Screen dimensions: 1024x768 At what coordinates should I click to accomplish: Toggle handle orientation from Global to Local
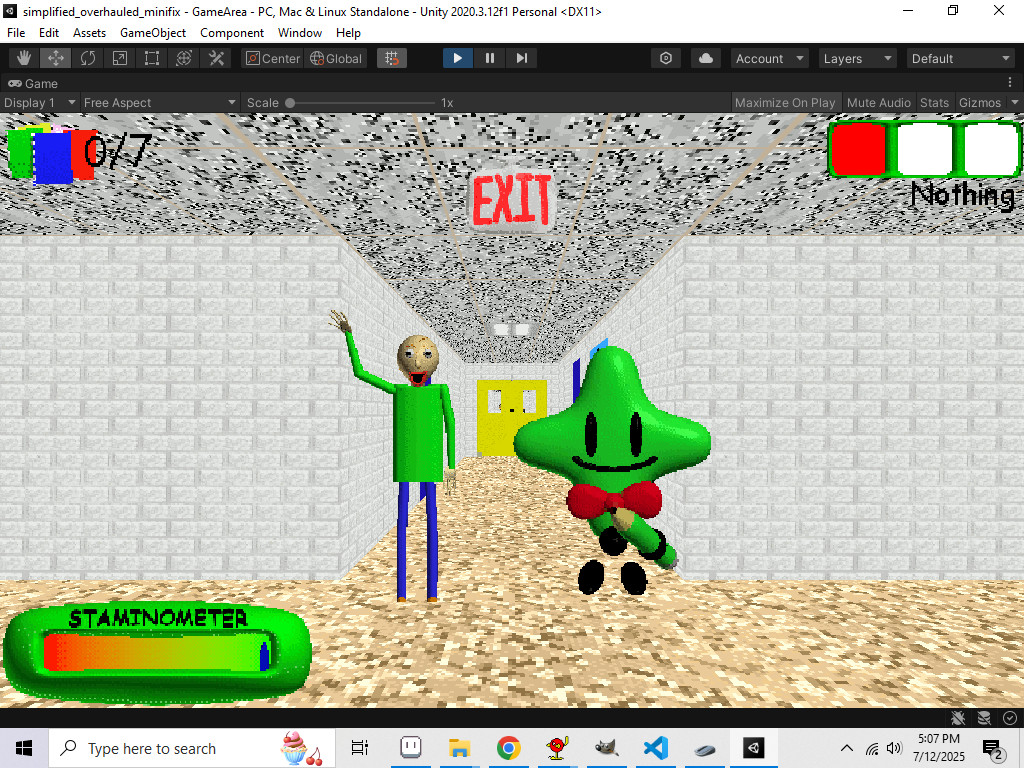pos(336,58)
